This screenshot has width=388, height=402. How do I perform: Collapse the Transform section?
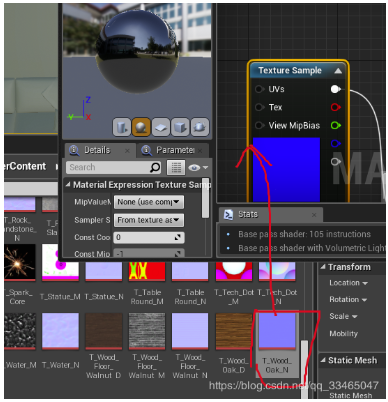point(323,267)
